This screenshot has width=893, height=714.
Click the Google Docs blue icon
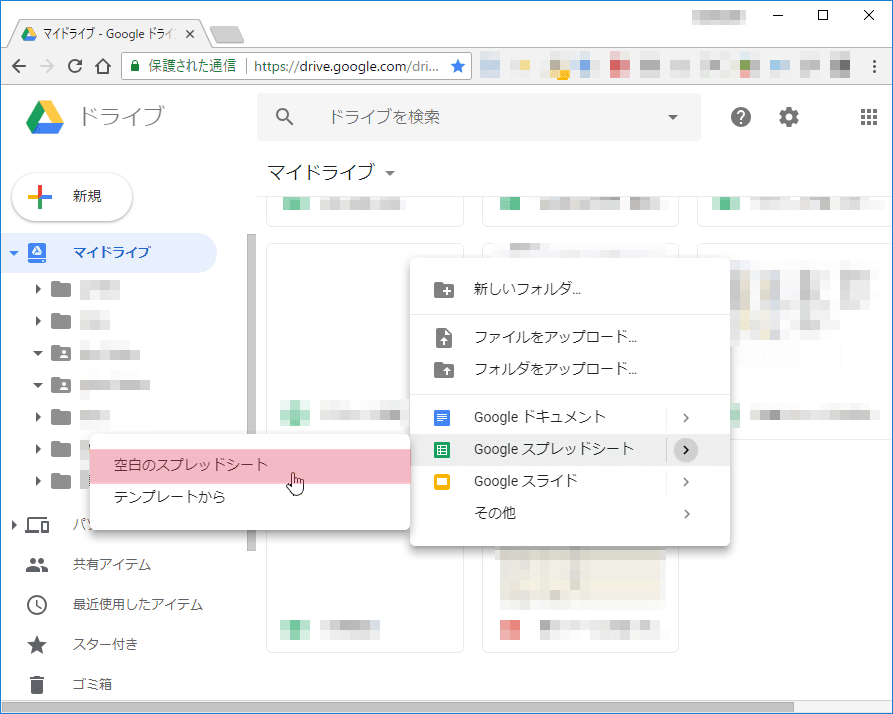point(442,418)
